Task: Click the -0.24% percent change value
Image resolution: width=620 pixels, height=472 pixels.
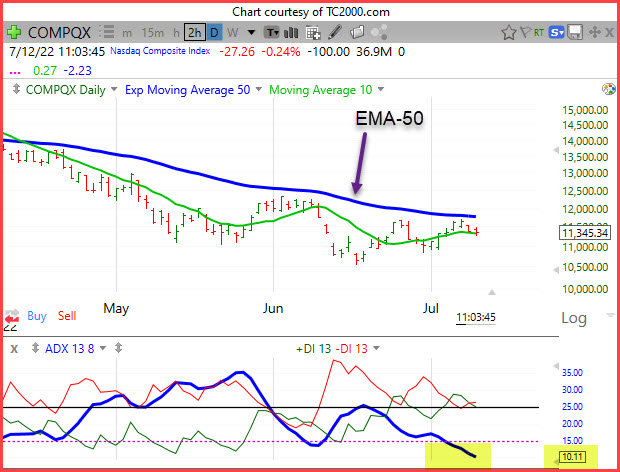Action: [x=280, y=52]
